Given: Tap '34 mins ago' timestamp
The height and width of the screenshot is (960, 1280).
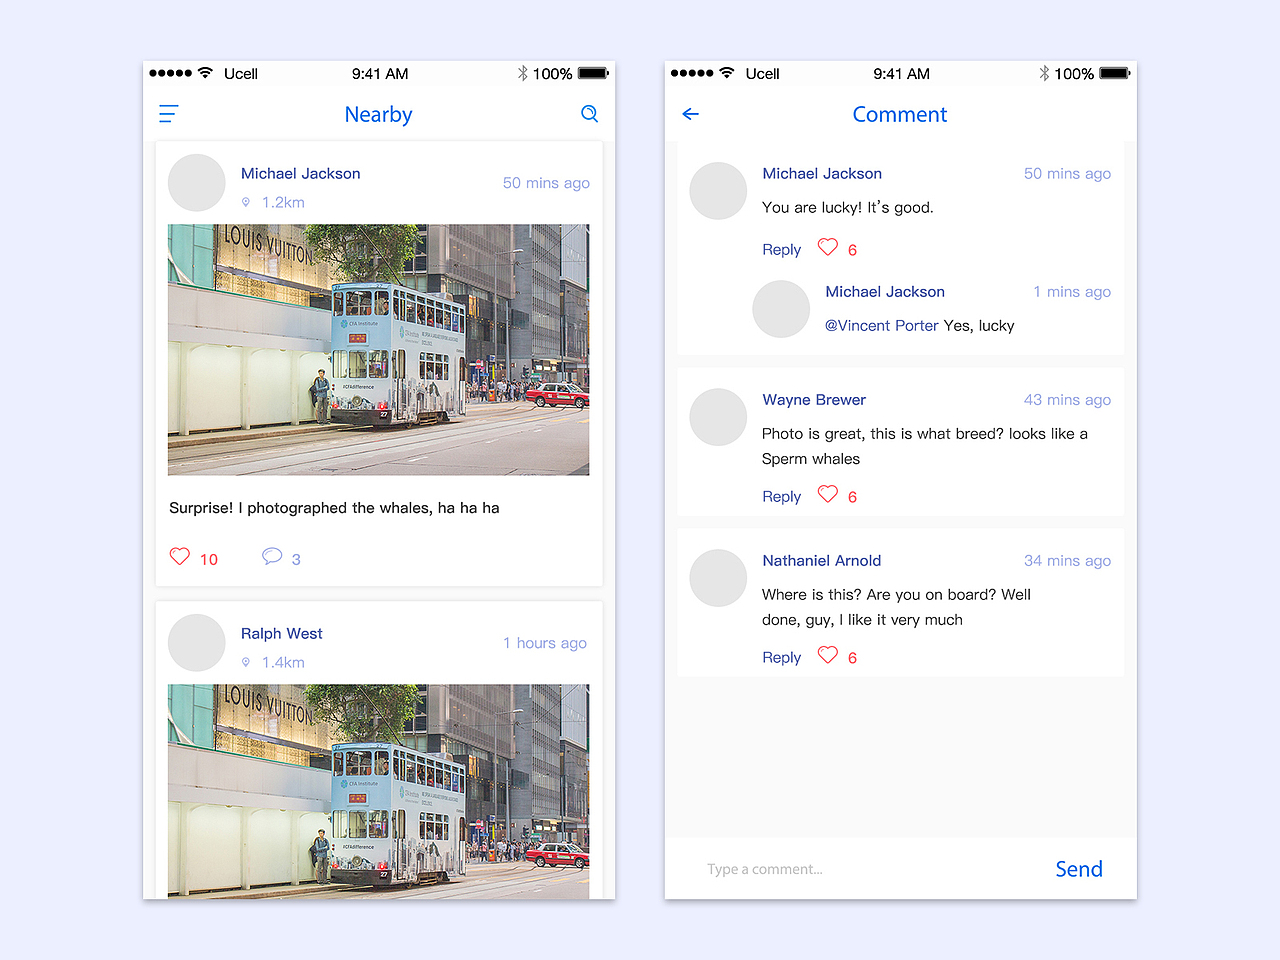Looking at the screenshot, I should (1067, 561).
